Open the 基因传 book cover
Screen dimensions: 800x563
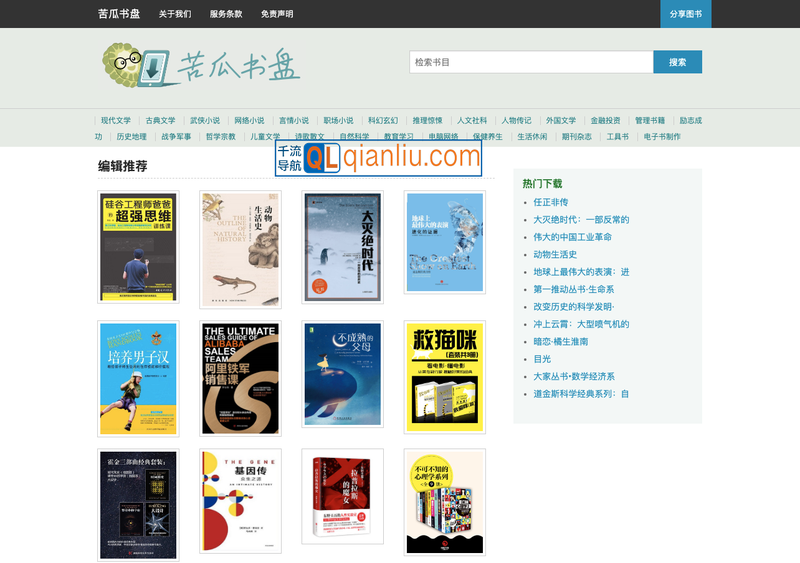pyautogui.click(x=240, y=500)
